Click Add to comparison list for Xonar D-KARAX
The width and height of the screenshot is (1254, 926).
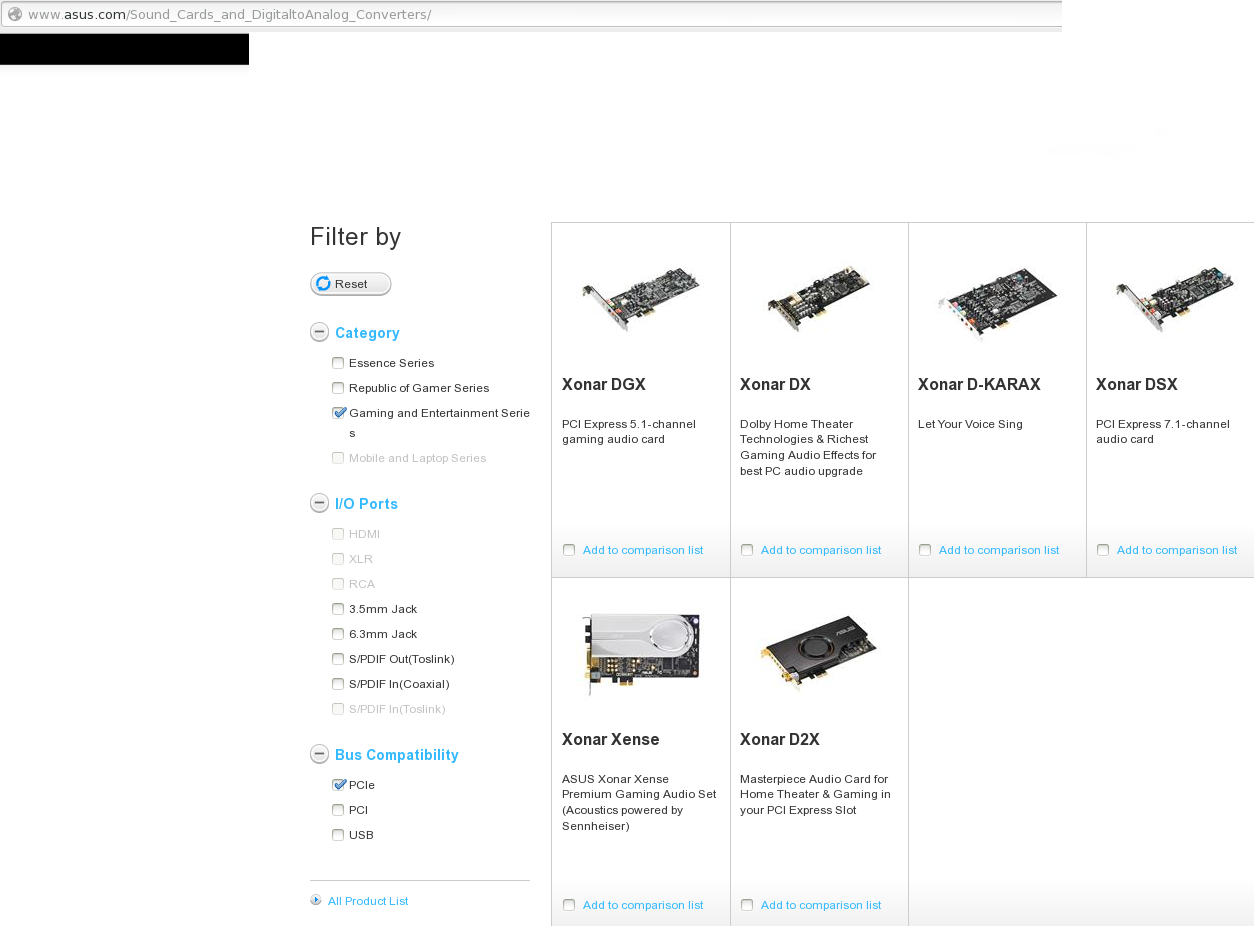click(x=999, y=550)
